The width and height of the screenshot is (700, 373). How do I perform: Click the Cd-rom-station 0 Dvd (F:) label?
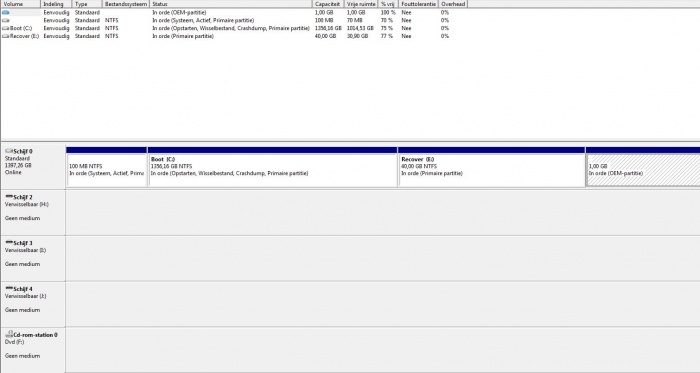[14, 342]
